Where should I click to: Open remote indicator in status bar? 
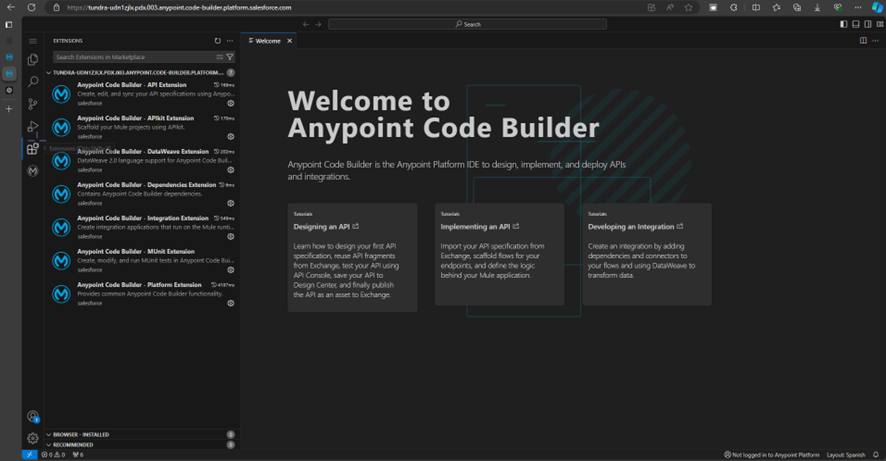pyautogui.click(x=29, y=455)
